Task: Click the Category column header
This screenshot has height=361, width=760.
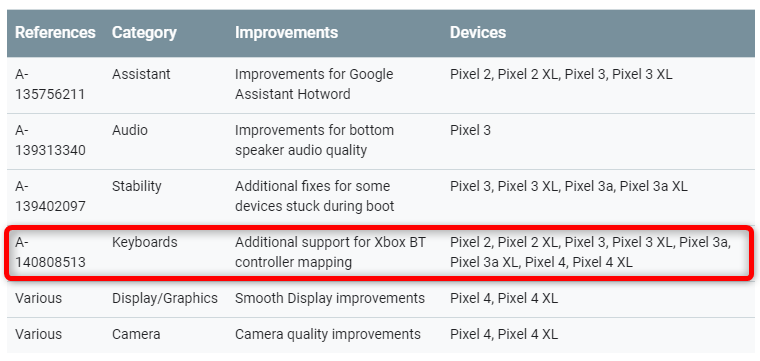Action: coord(144,33)
